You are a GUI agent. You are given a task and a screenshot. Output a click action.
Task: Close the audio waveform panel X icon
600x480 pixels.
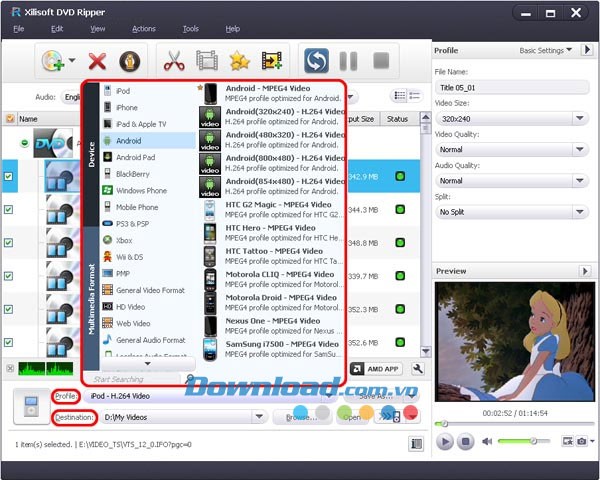coord(10,368)
